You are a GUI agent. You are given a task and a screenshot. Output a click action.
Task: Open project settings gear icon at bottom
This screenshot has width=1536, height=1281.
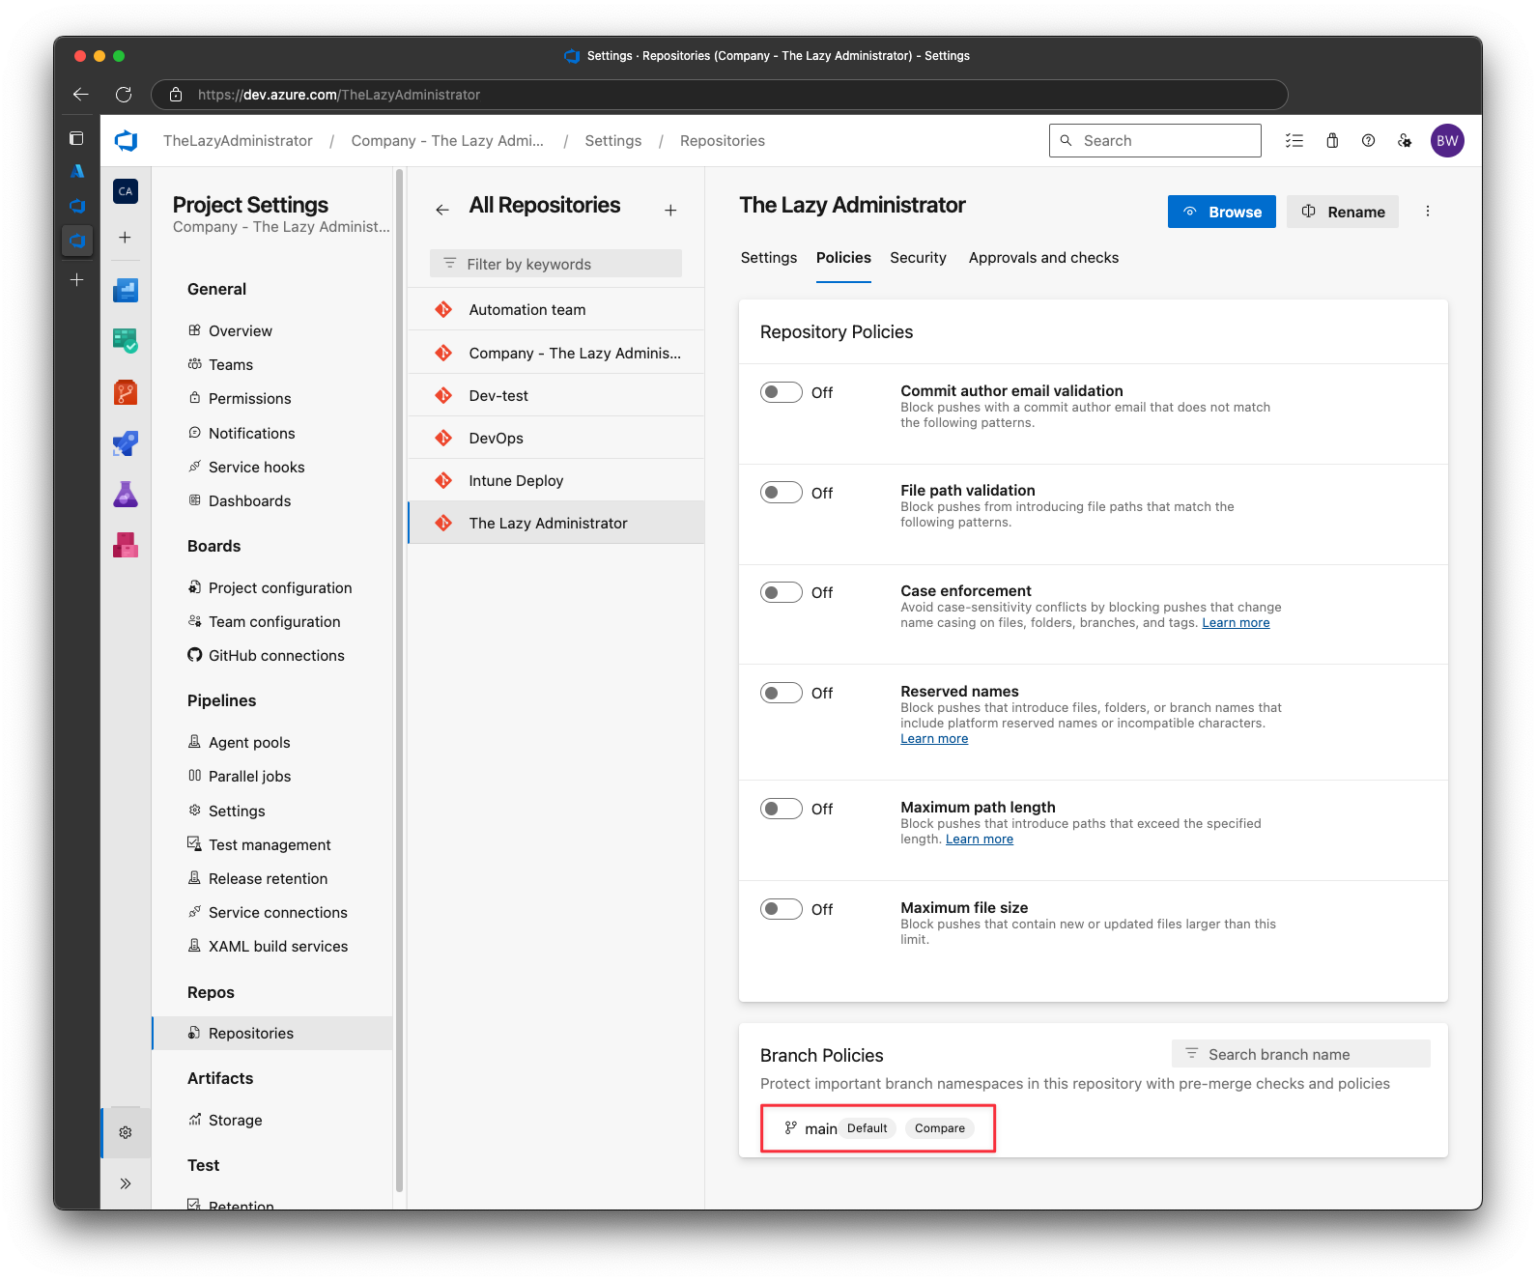click(125, 1133)
